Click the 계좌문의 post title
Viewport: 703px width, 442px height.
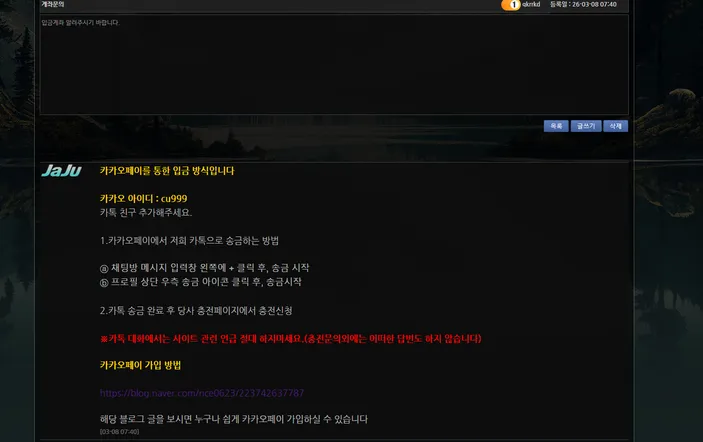53,4
